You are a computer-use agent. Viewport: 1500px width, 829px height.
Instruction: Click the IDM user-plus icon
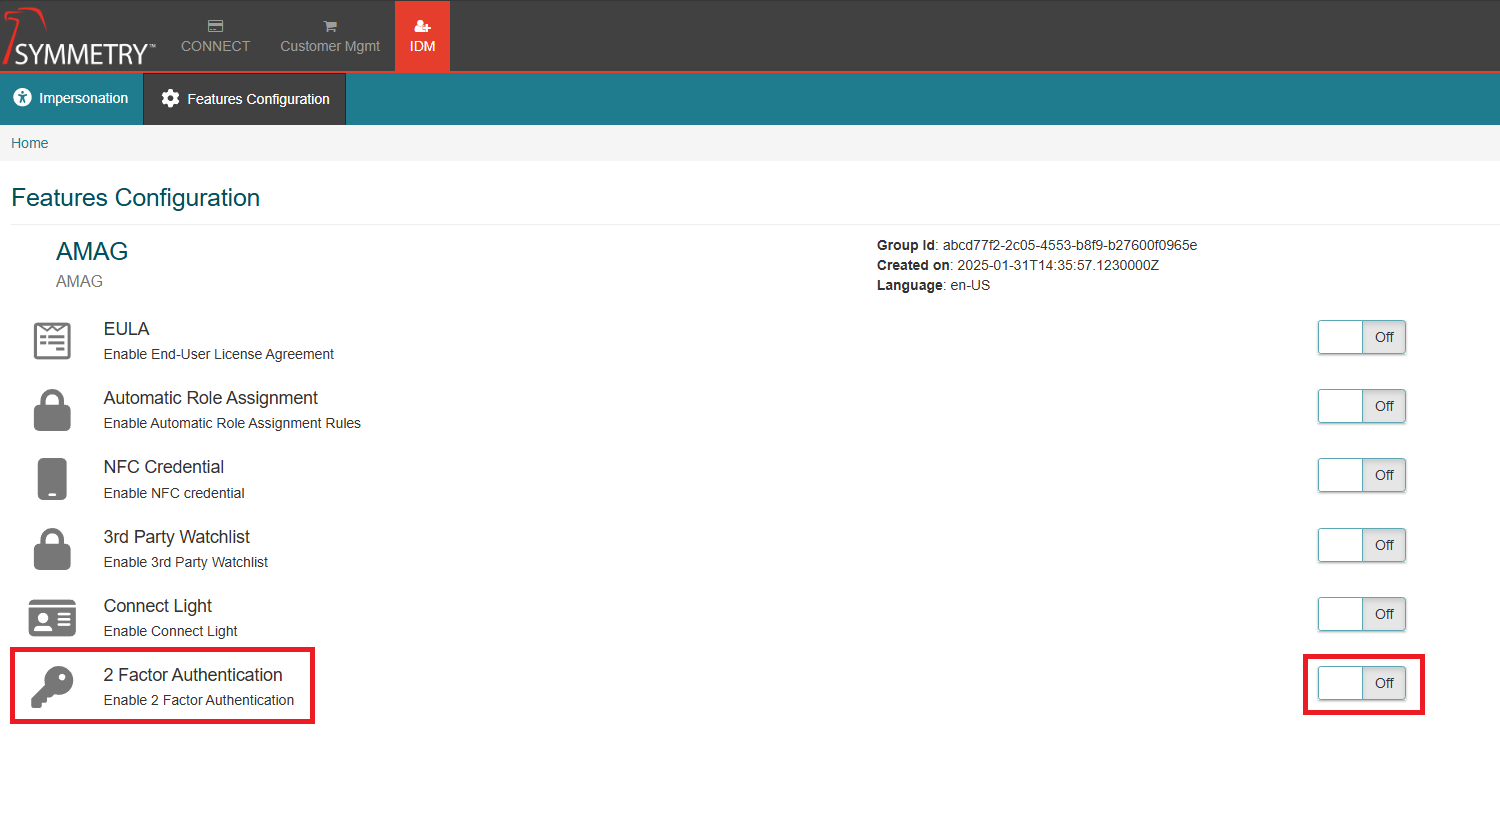422,26
